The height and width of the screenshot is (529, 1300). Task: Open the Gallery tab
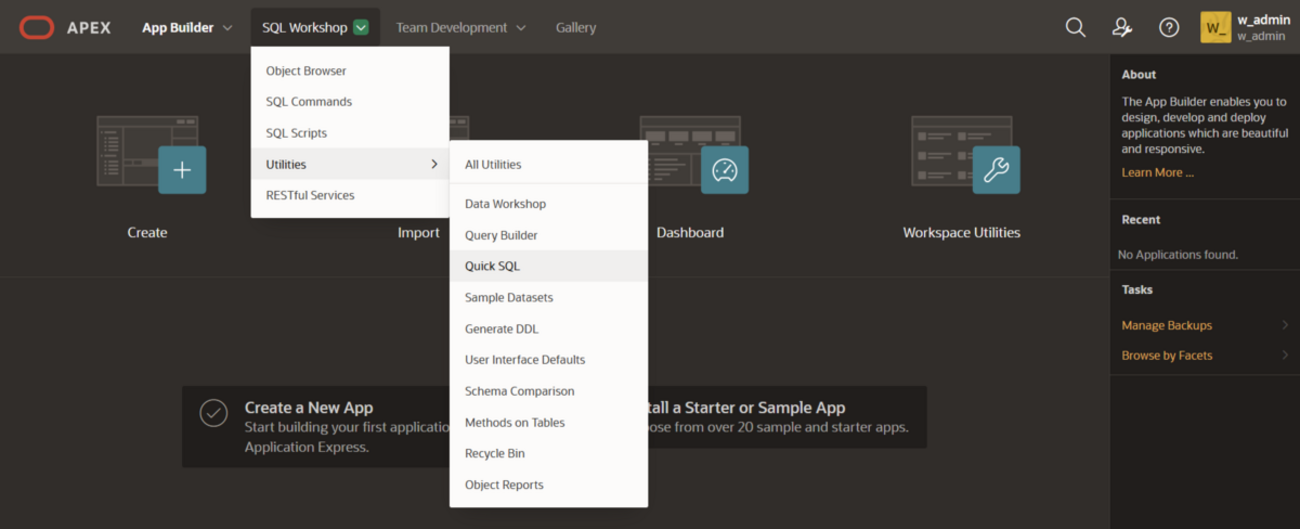[x=576, y=28]
